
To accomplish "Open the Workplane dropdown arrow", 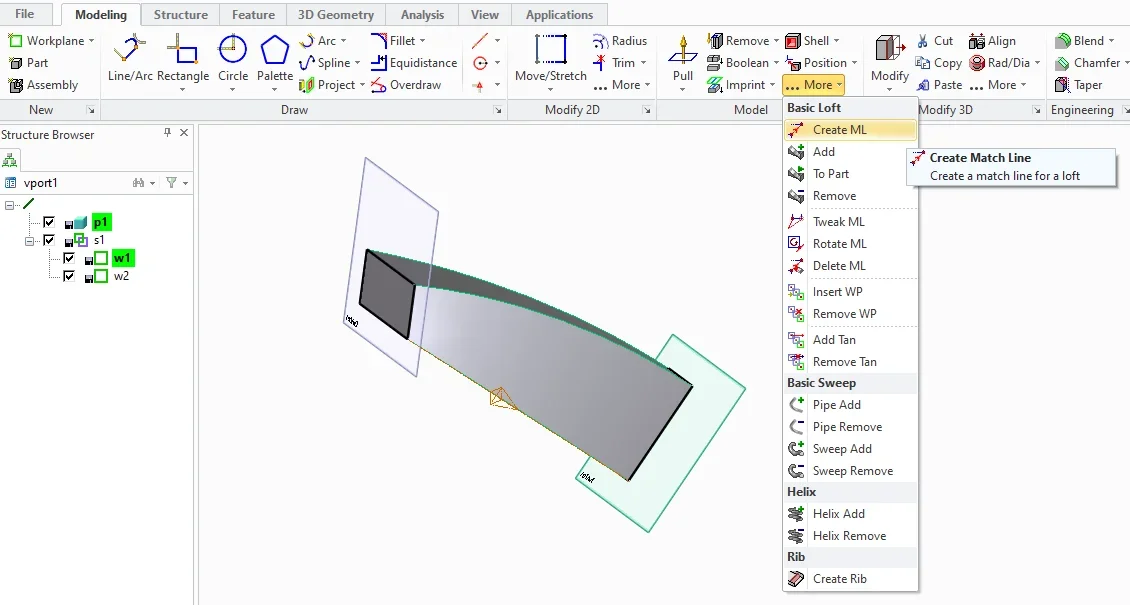I will click(92, 41).
